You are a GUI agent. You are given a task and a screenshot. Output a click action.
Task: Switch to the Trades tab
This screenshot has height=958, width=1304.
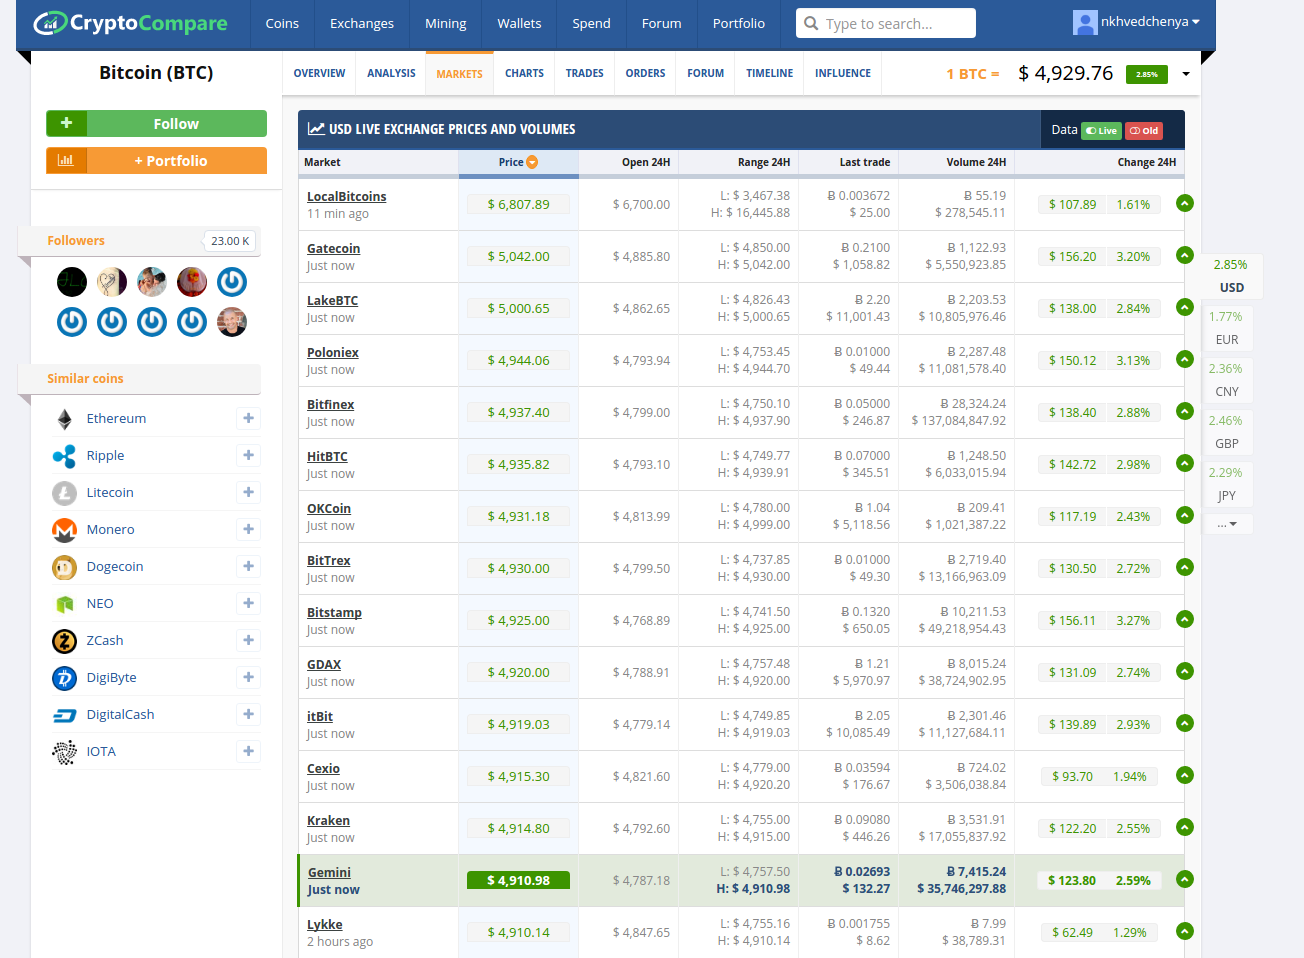pos(584,74)
